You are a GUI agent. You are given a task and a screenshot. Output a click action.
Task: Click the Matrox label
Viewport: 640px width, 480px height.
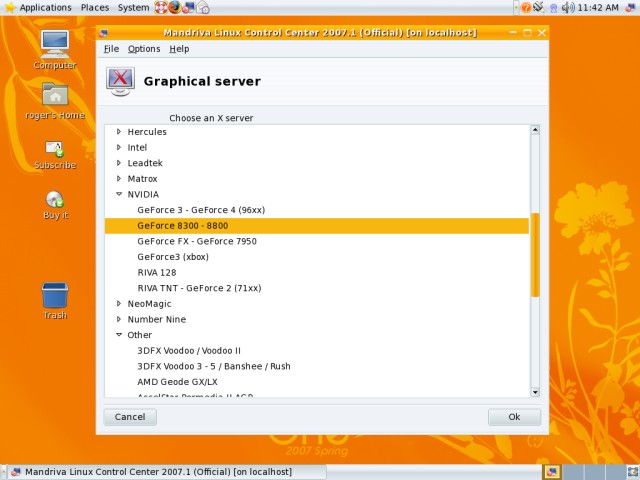(x=142, y=178)
